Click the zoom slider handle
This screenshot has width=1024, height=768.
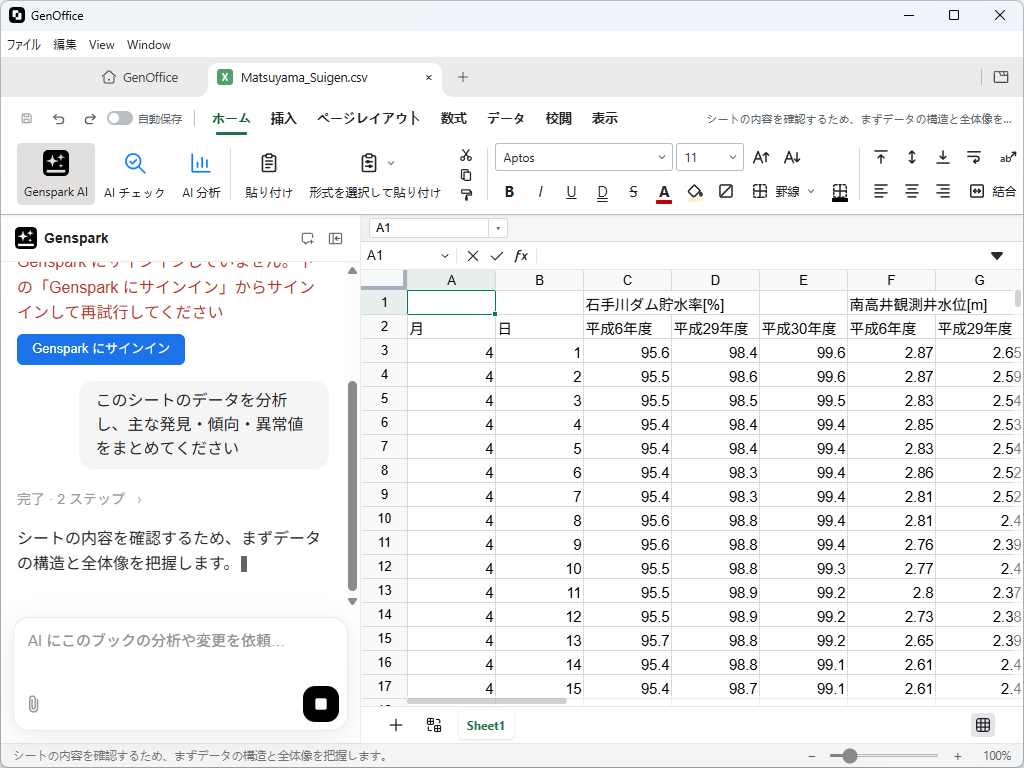pyautogui.click(x=849, y=756)
